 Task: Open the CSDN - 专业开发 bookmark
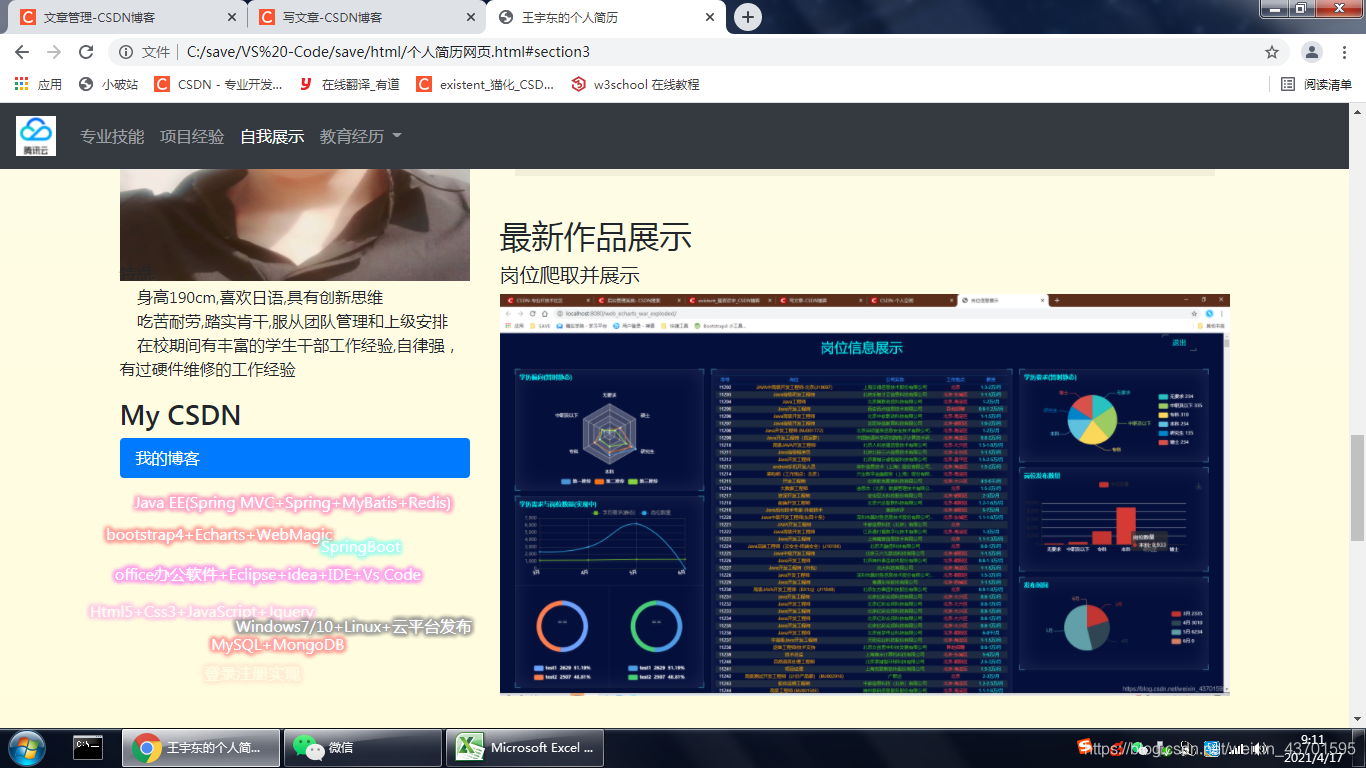click(x=219, y=85)
